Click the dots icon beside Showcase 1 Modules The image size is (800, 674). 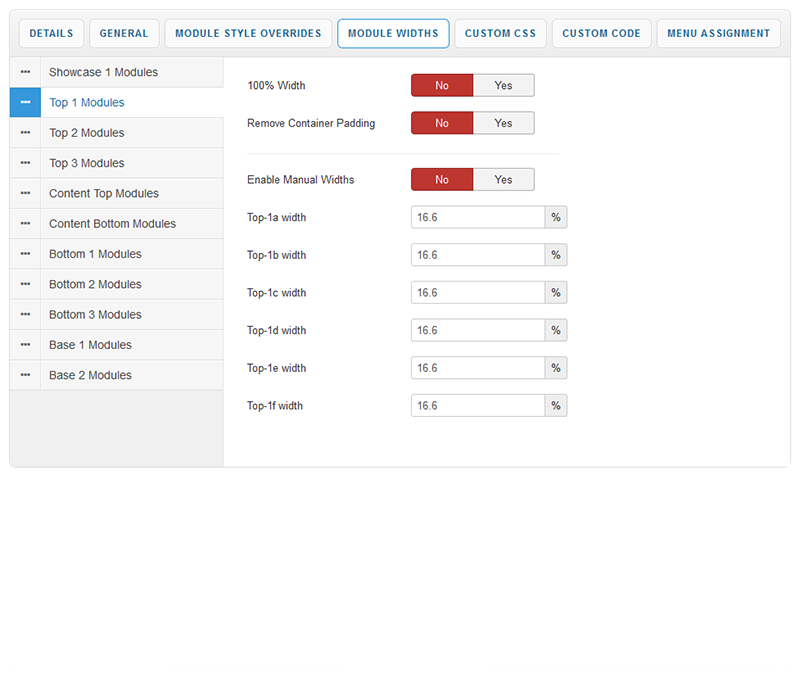tap(25, 72)
